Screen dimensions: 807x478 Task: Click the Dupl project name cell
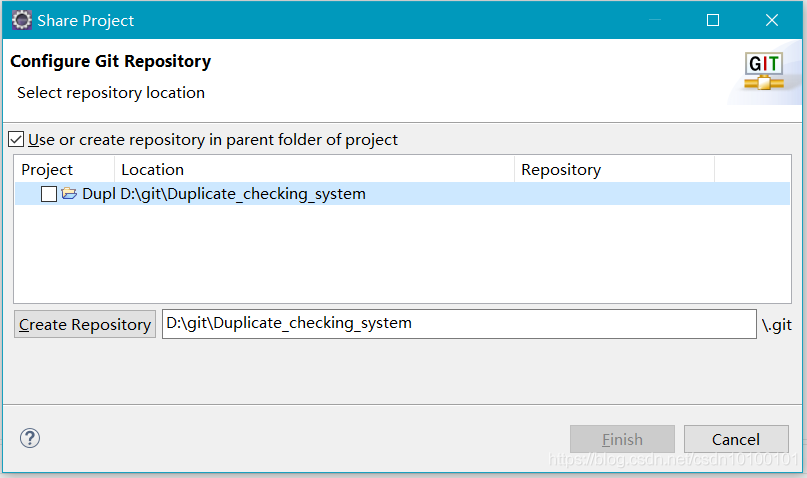[x=99, y=193]
